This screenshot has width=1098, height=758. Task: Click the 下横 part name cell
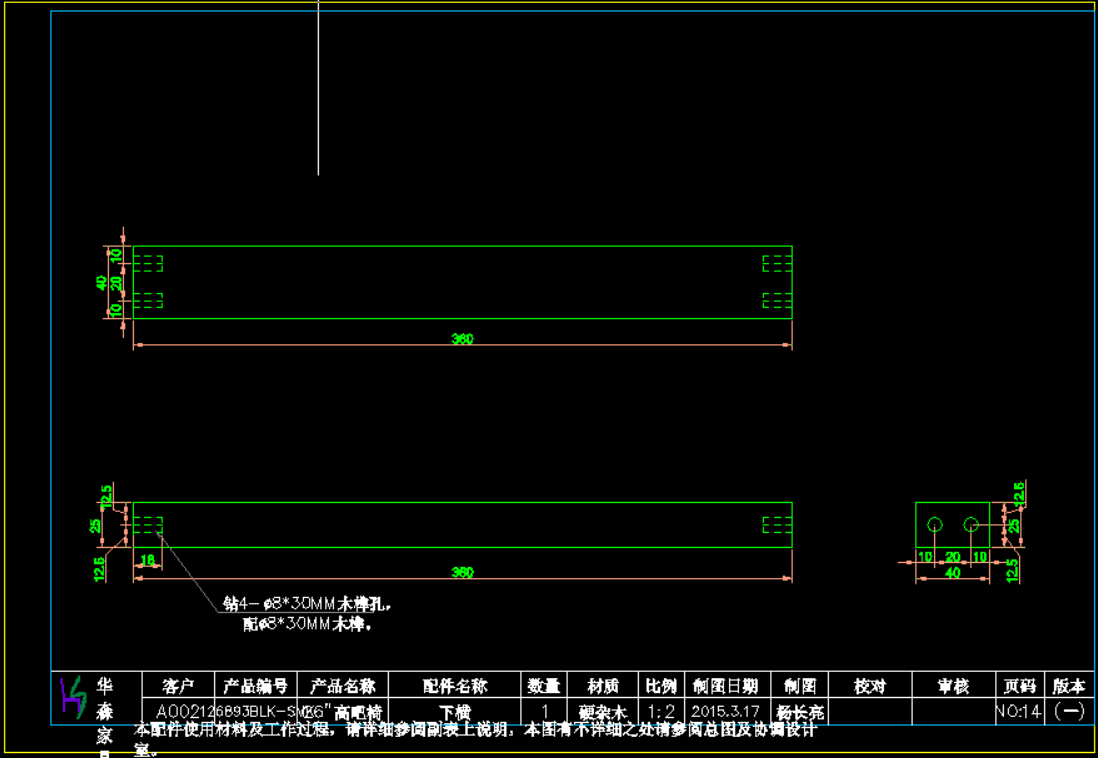tap(454, 712)
